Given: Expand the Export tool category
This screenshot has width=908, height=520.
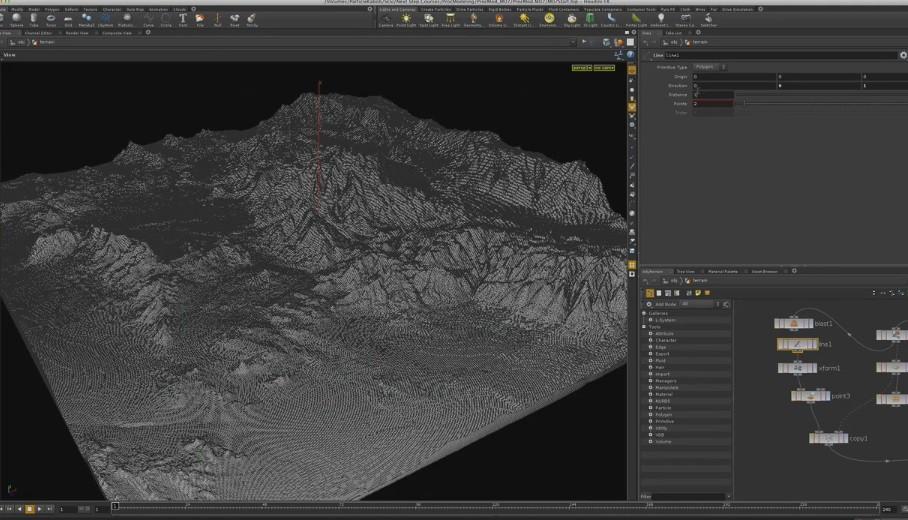Looking at the screenshot, I should click(650, 354).
